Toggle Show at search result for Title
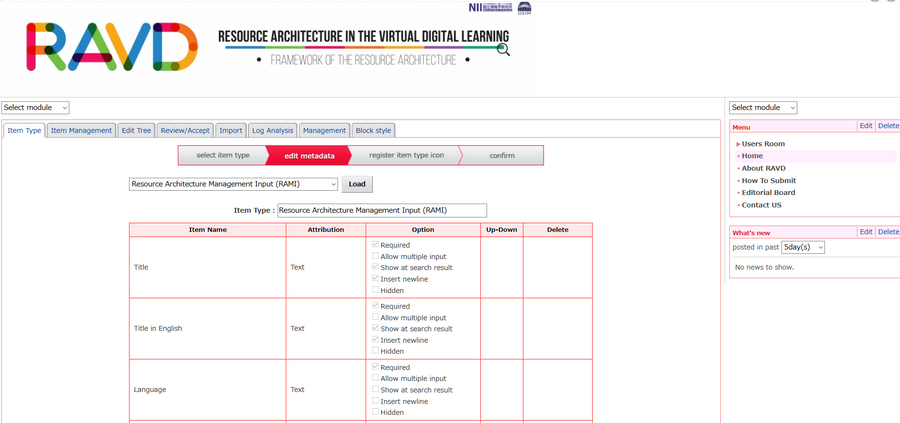This screenshot has width=900, height=423. [x=375, y=267]
